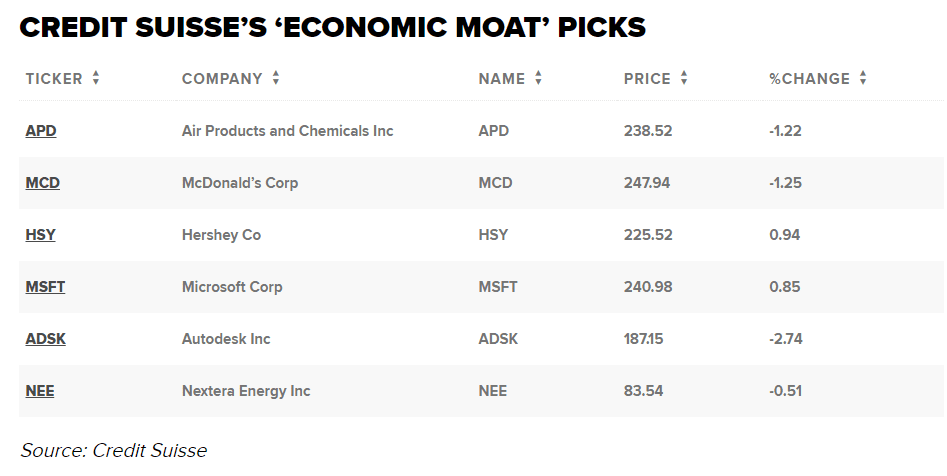This screenshot has height=476, width=947.
Task: Click the %Change column sort arrows
Action: [863, 79]
